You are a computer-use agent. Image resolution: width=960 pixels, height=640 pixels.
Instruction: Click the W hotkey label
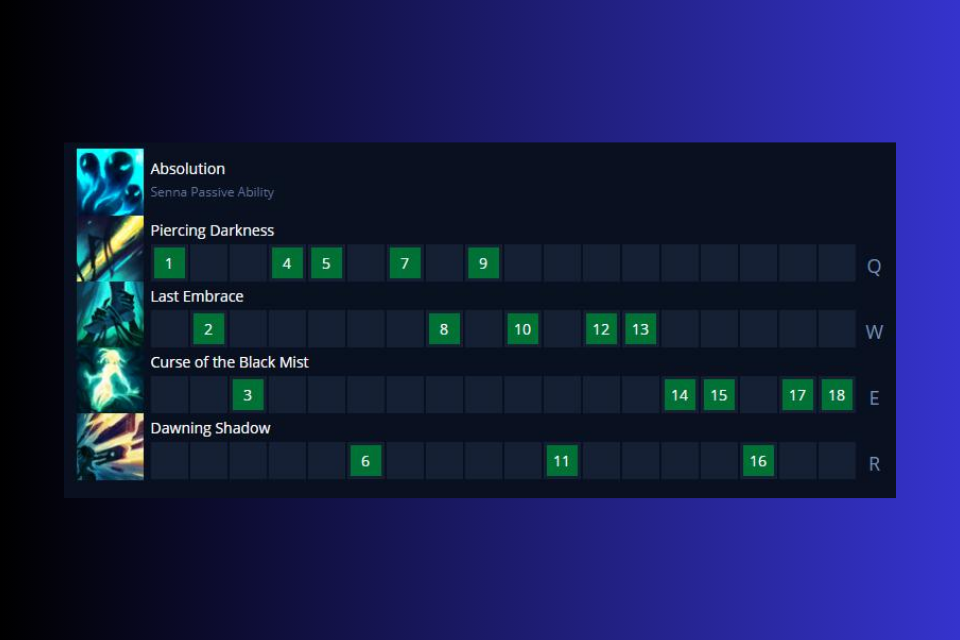click(873, 332)
